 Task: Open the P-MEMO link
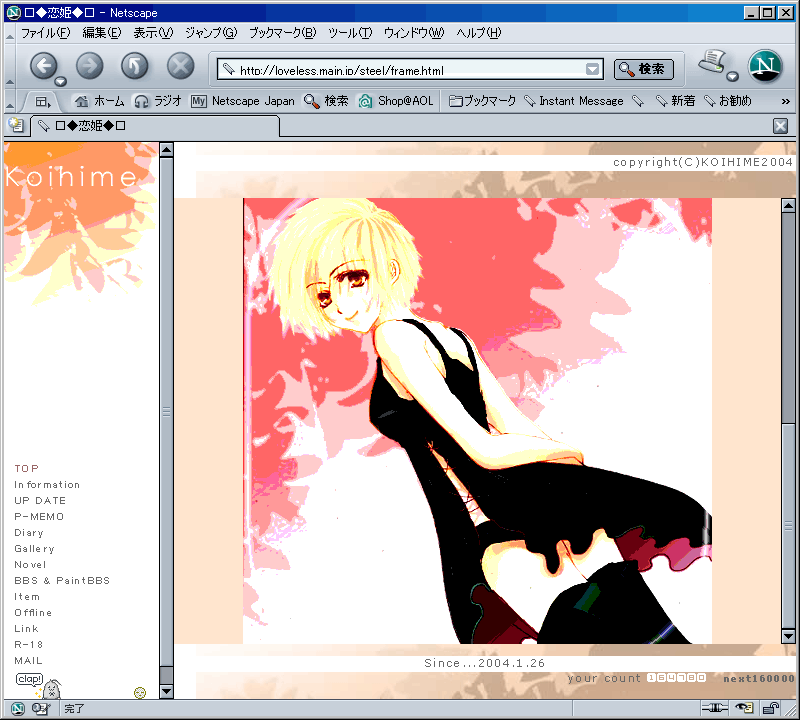[39, 516]
